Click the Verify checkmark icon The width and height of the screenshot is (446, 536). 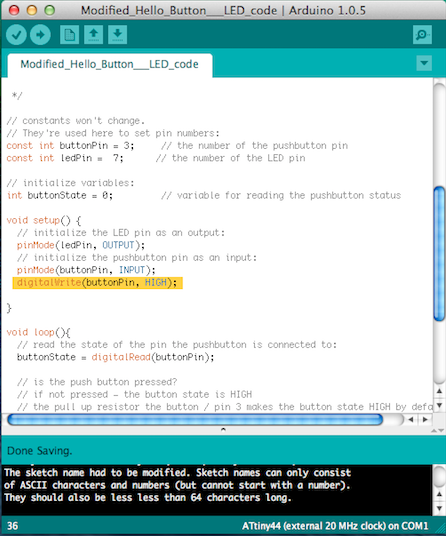tap(16, 35)
